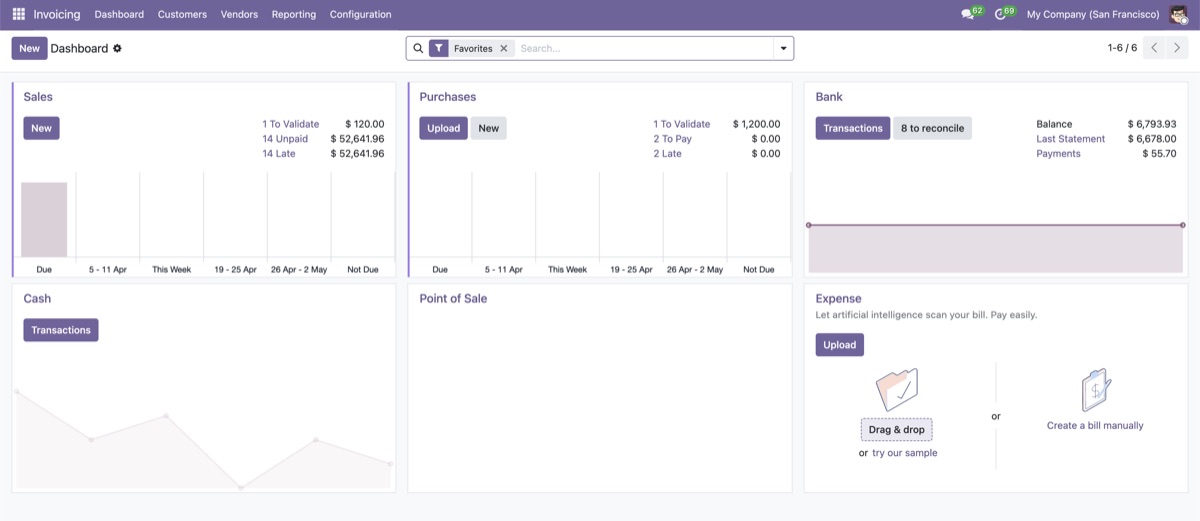Click the New button beside Dashboard
Screen dimensions: 1200x521
tap(30, 48)
